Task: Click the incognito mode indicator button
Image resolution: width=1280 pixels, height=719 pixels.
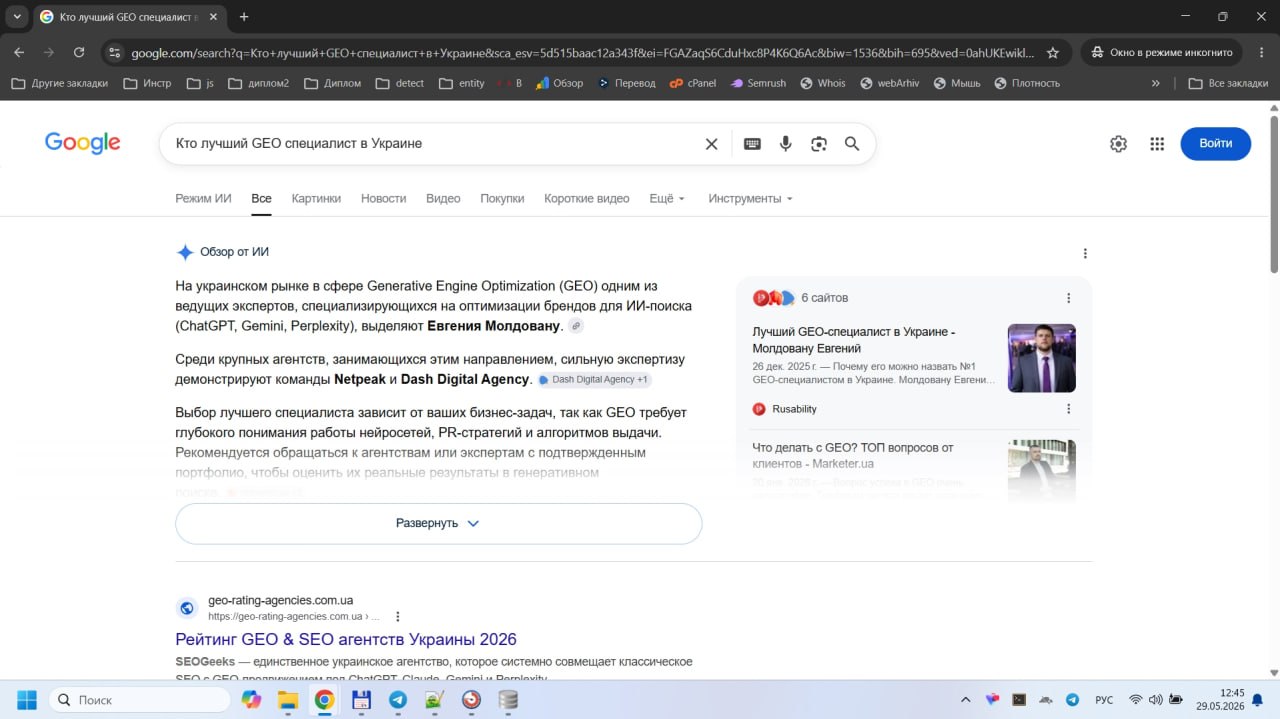Action: (x=1162, y=52)
